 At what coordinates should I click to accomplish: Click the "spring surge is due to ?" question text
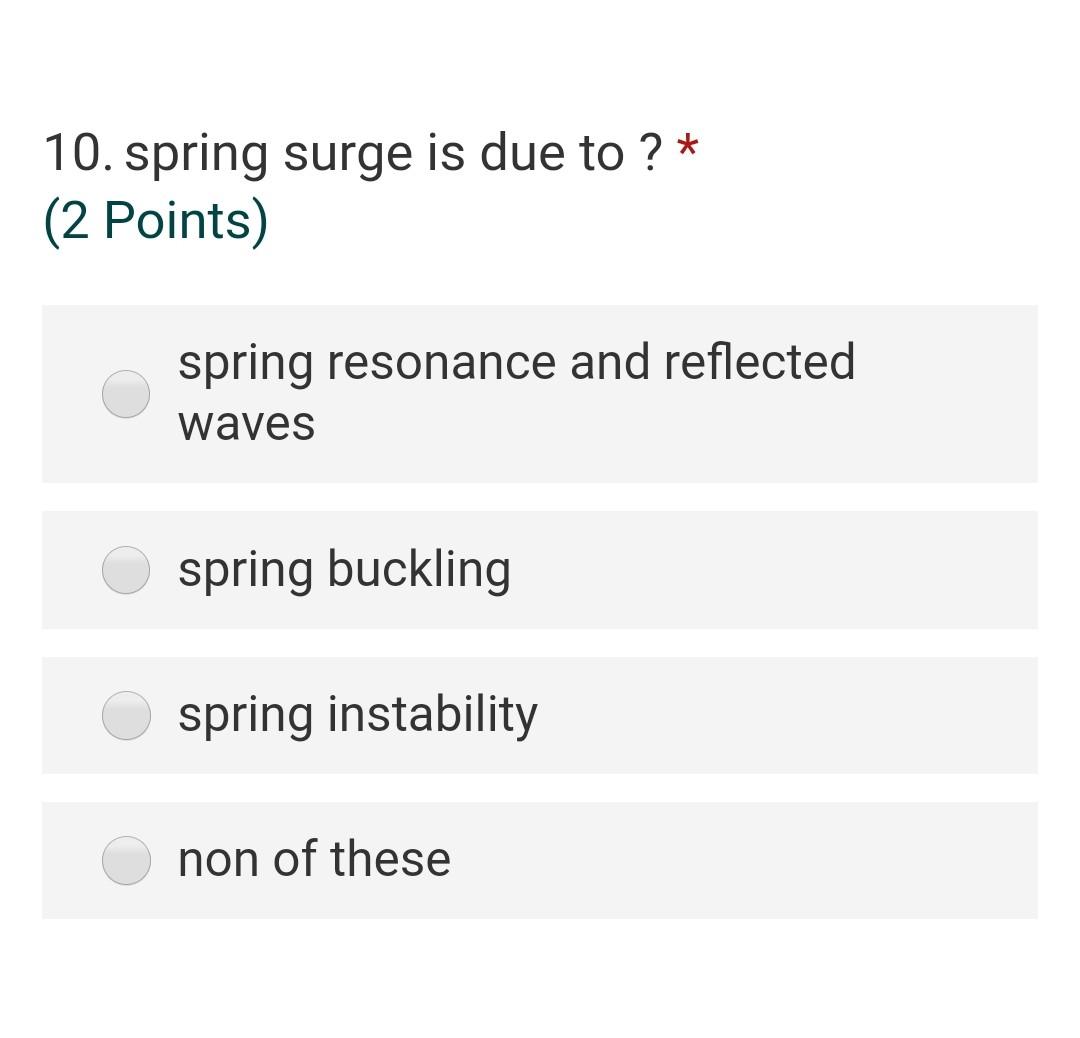393,153
